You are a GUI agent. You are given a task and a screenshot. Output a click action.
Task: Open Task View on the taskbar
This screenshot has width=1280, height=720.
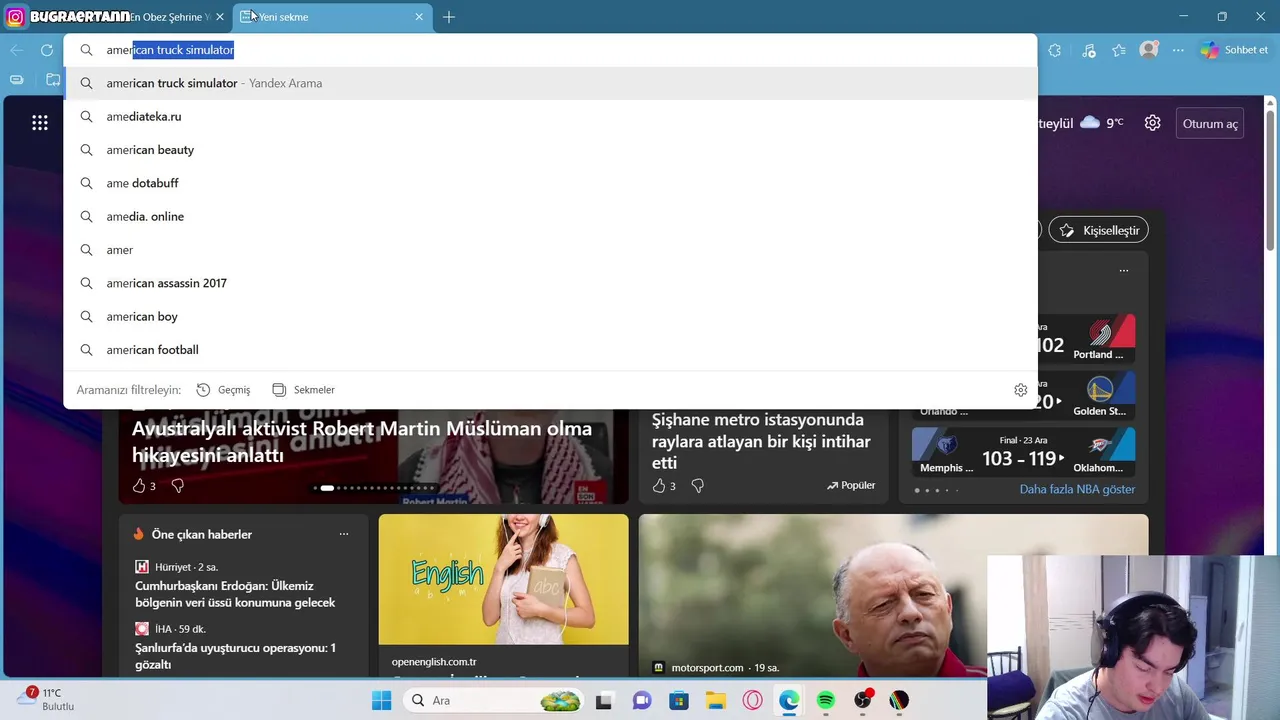tap(603, 700)
